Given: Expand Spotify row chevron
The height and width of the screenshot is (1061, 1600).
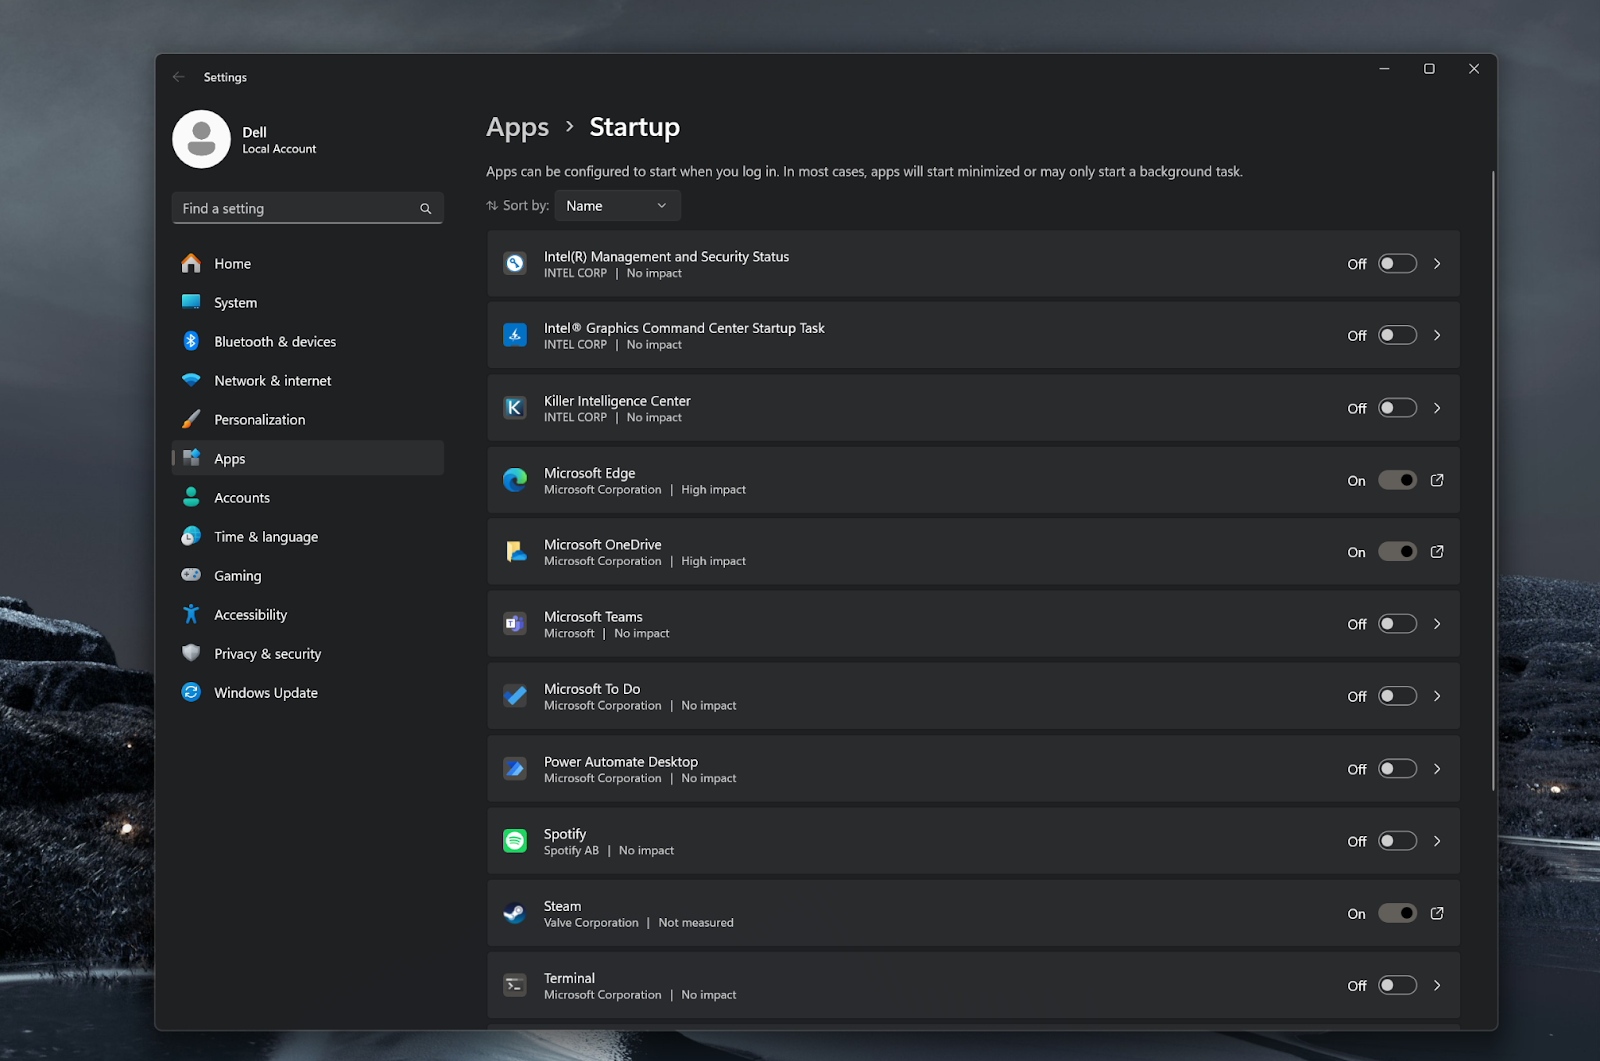Looking at the screenshot, I should [x=1437, y=841].
